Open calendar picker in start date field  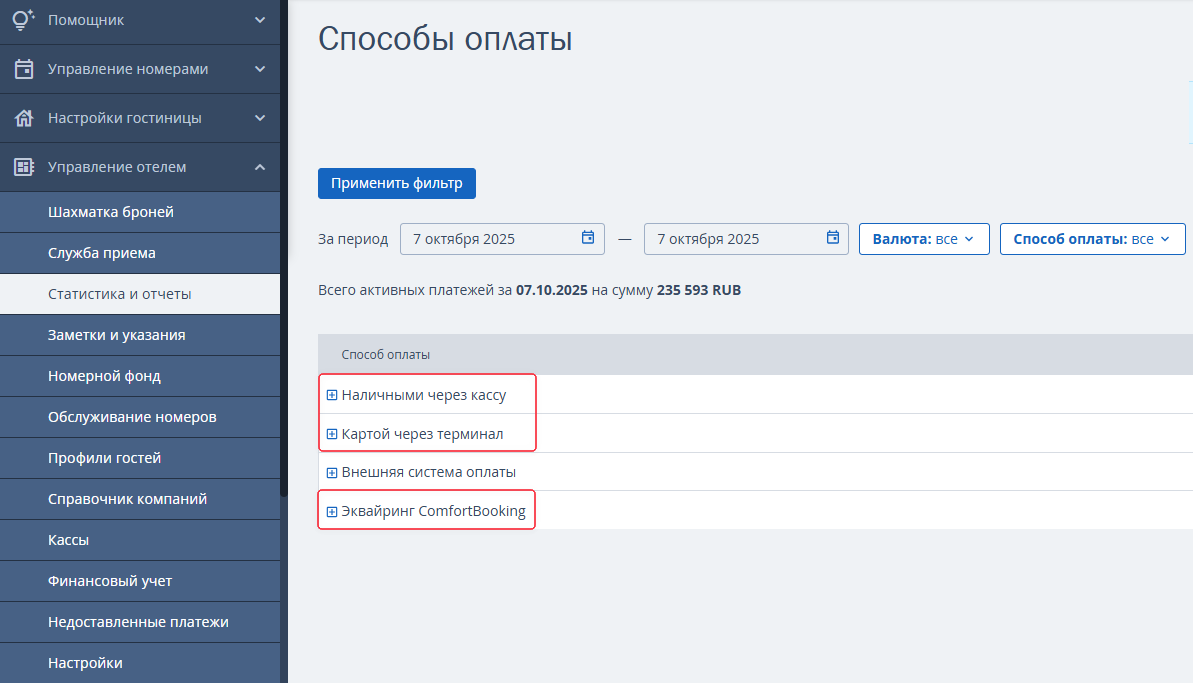[588, 238]
